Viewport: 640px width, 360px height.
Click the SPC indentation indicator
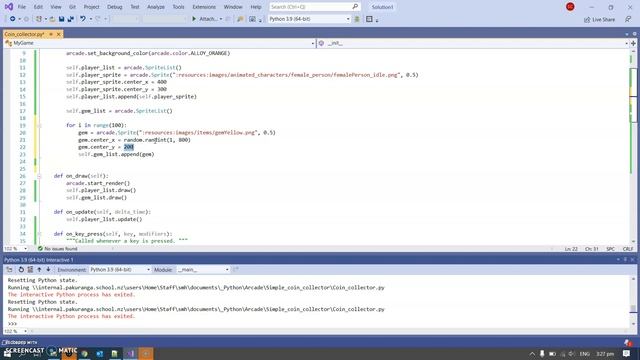tap(610, 249)
